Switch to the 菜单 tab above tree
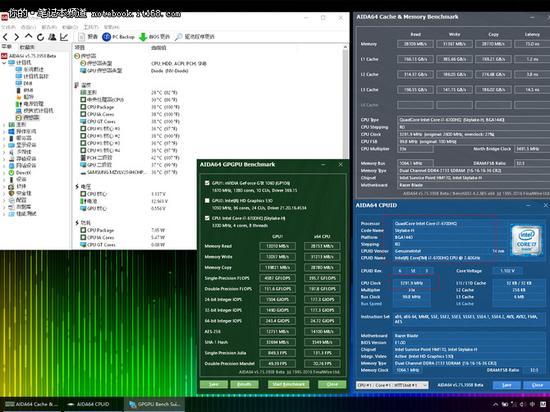Screen dimensions: 550x412 click(x=7, y=47)
